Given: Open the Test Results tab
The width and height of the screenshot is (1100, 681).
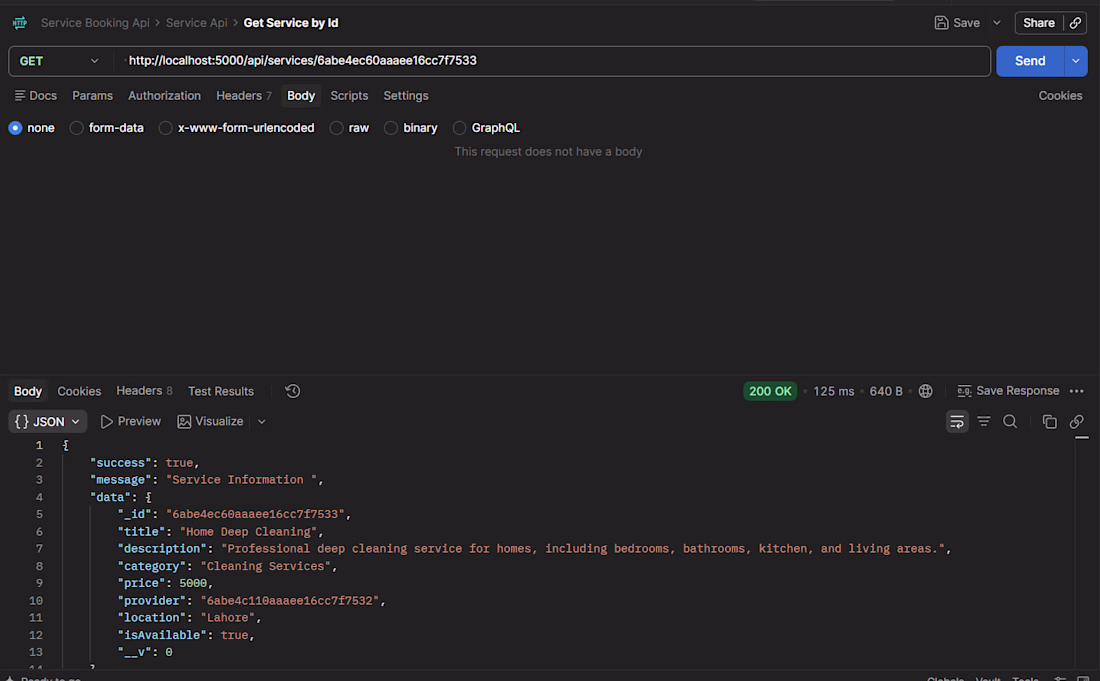Looking at the screenshot, I should (221, 391).
